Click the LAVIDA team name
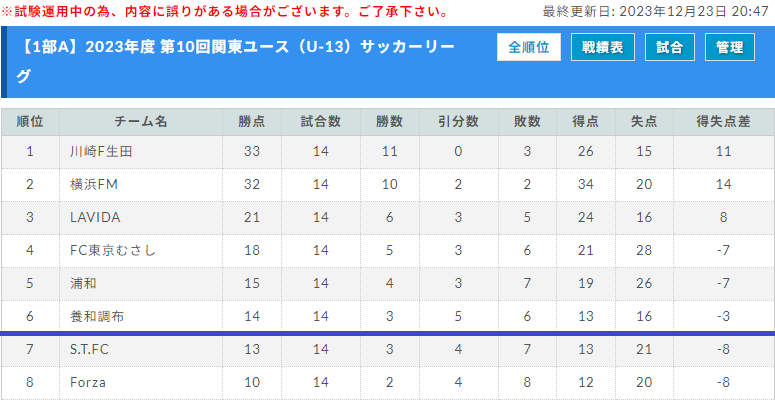Viewport: 775px width, 401px height. (x=95, y=217)
